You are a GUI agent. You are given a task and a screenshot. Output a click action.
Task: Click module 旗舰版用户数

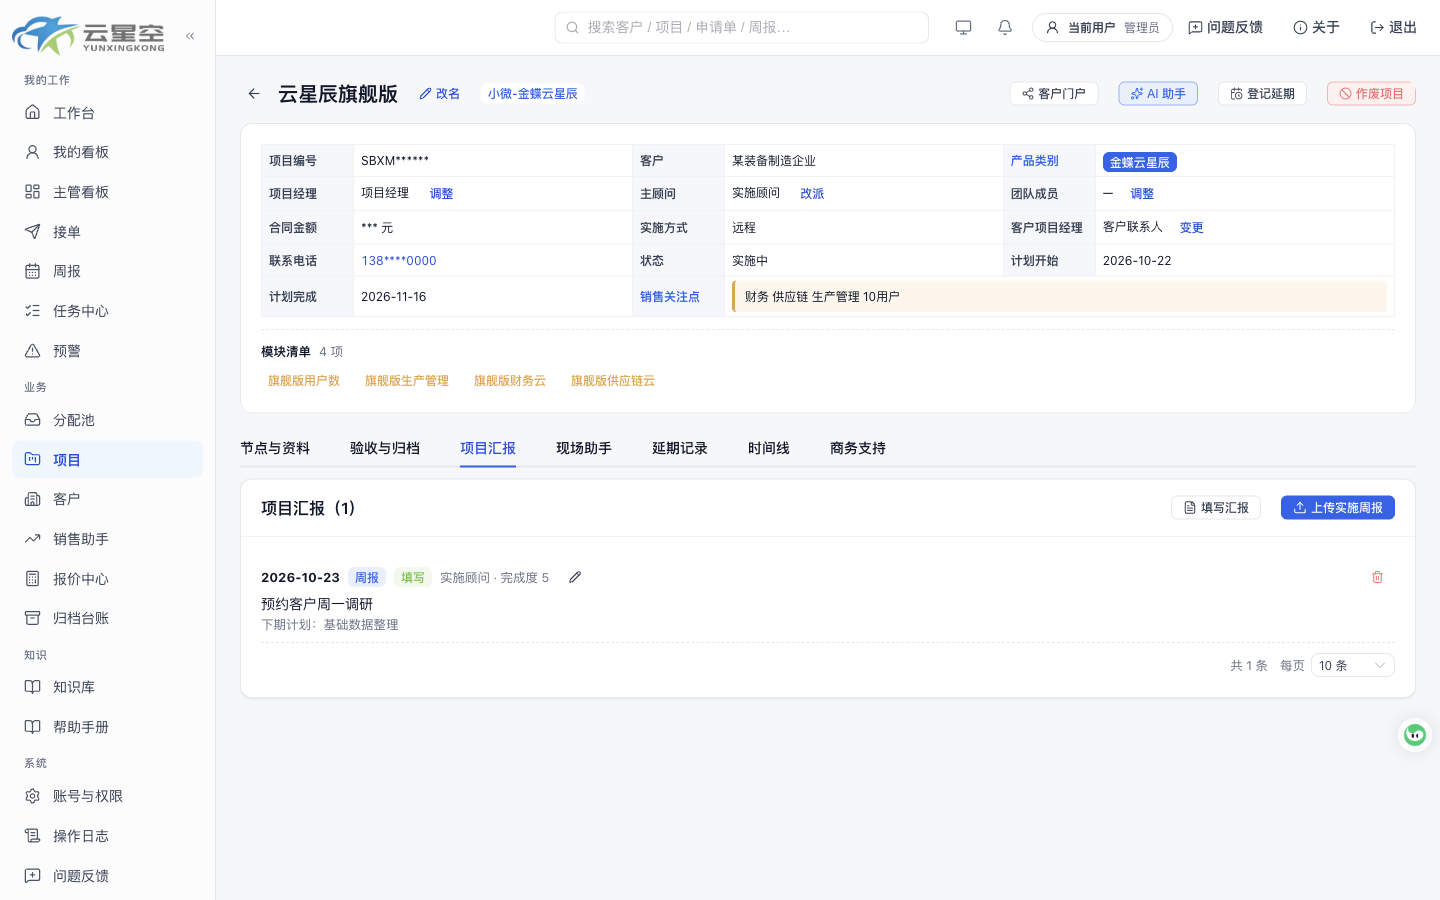point(304,381)
